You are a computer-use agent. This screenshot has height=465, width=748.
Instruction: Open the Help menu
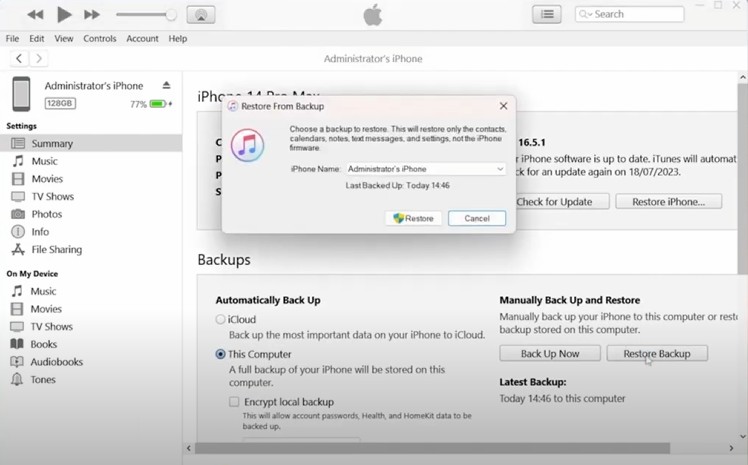coord(177,39)
